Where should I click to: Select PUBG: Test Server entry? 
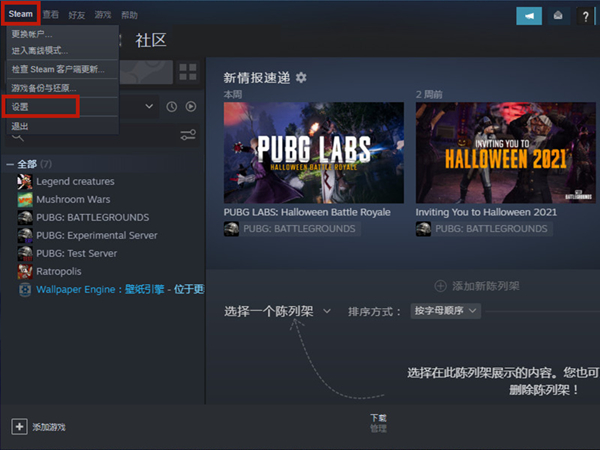(x=77, y=253)
